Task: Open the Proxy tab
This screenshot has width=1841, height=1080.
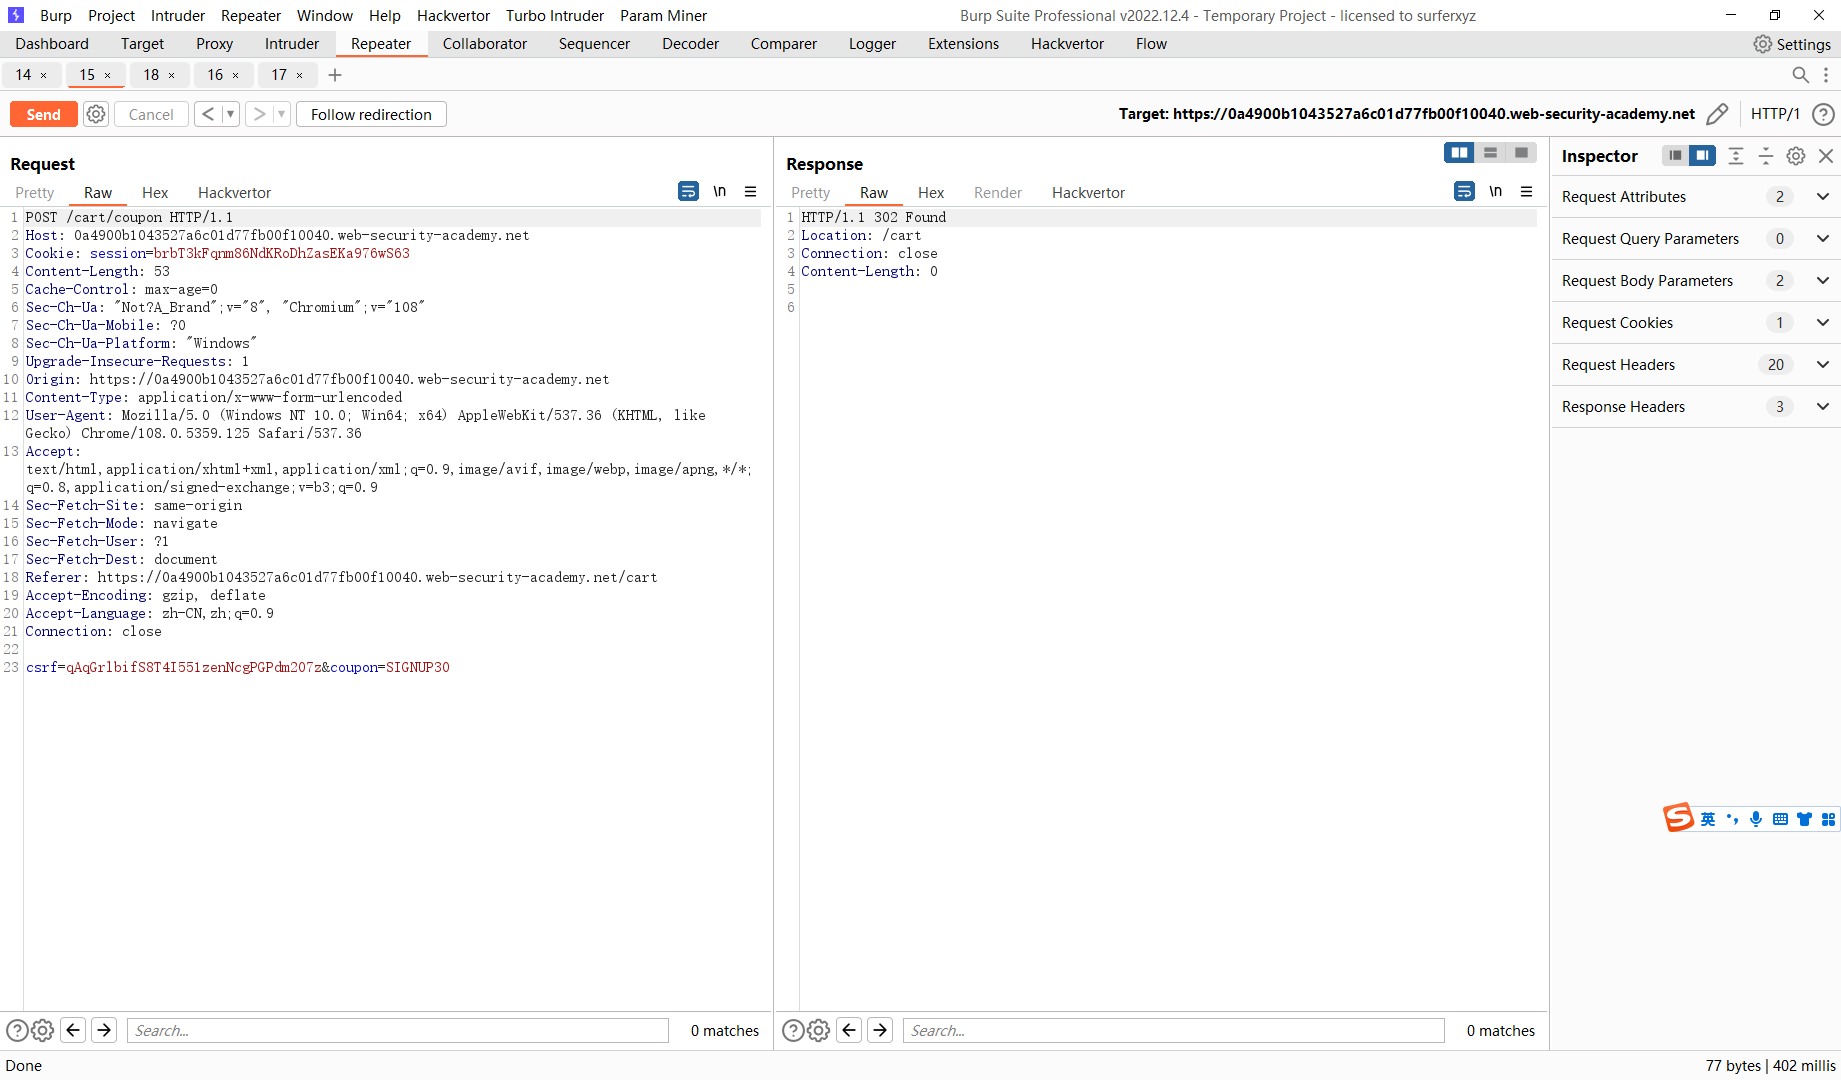Action: coord(214,44)
